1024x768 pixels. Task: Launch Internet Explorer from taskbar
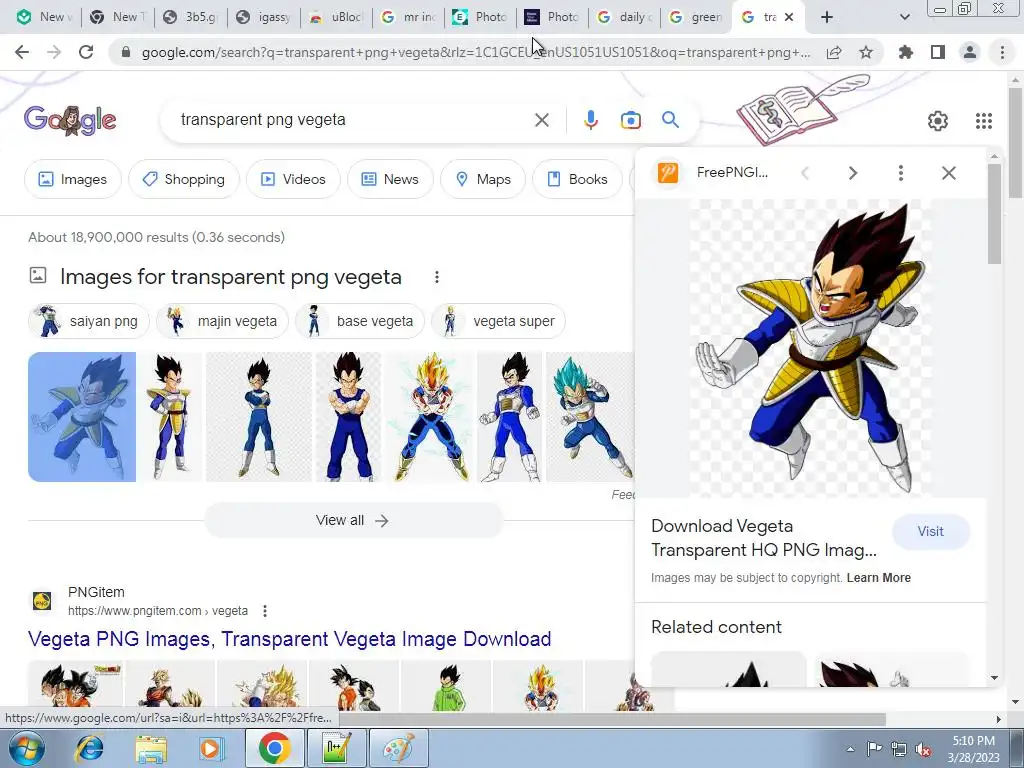88,748
